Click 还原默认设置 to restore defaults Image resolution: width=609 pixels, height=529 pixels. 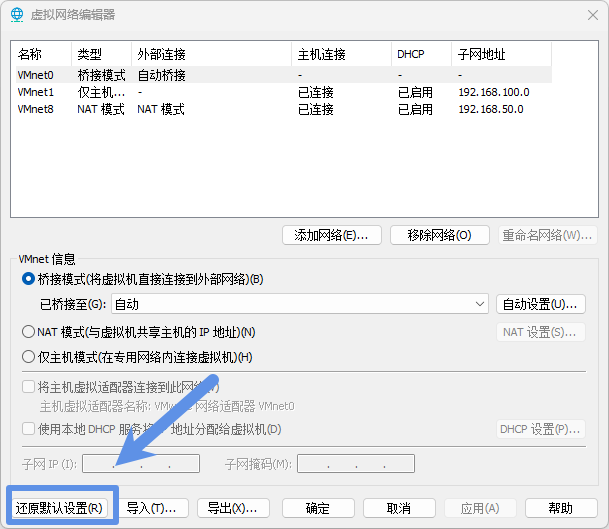point(60,508)
